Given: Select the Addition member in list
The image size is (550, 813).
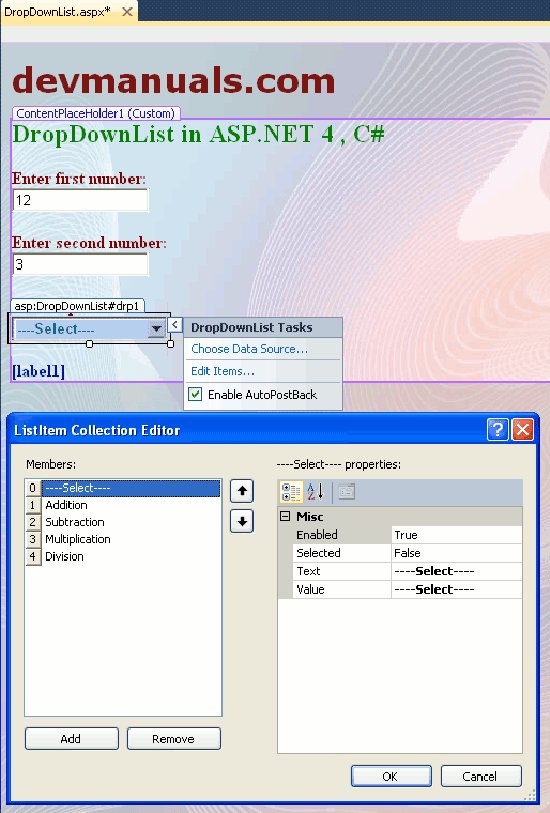Looking at the screenshot, I should (66, 505).
